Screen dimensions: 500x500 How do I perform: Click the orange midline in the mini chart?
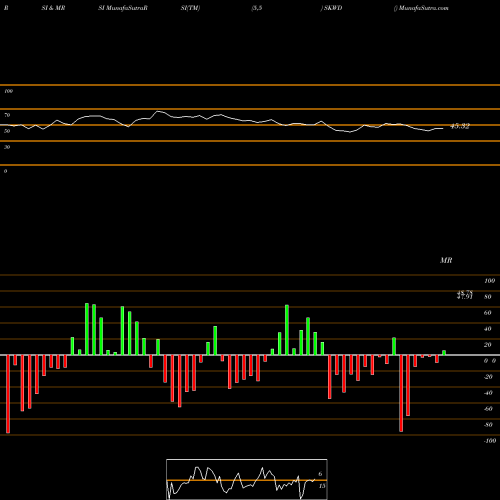pyautogui.click(x=247, y=480)
